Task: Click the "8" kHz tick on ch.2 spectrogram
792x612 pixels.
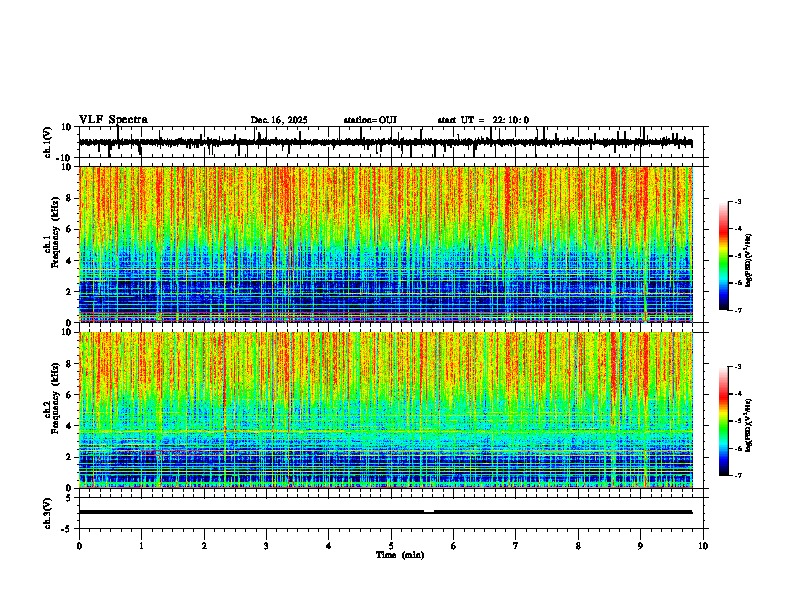Action: point(69,364)
